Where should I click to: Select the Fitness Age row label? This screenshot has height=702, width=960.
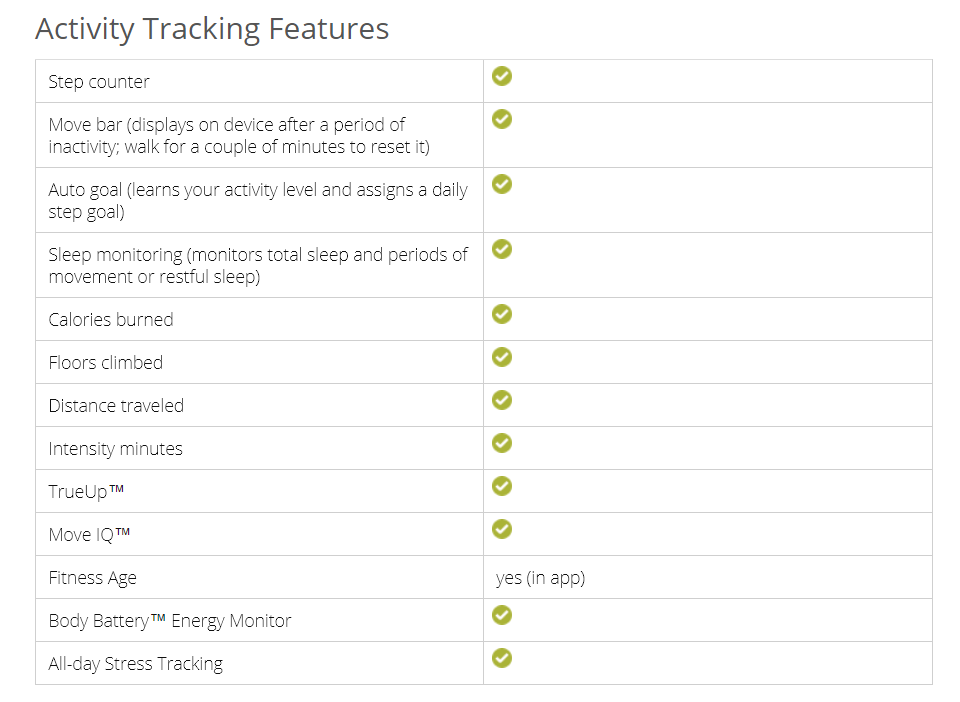point(92,578)
